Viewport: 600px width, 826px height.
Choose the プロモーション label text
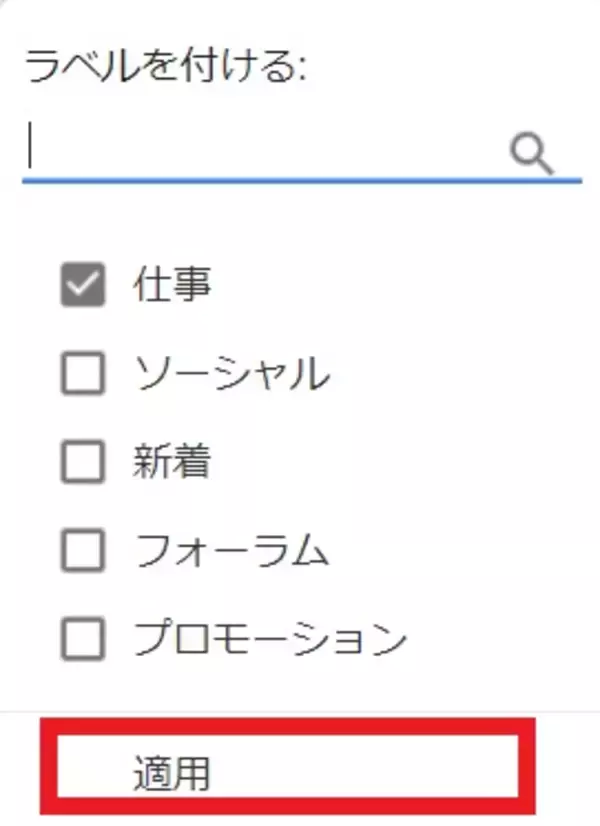click(x=270, y=637)
